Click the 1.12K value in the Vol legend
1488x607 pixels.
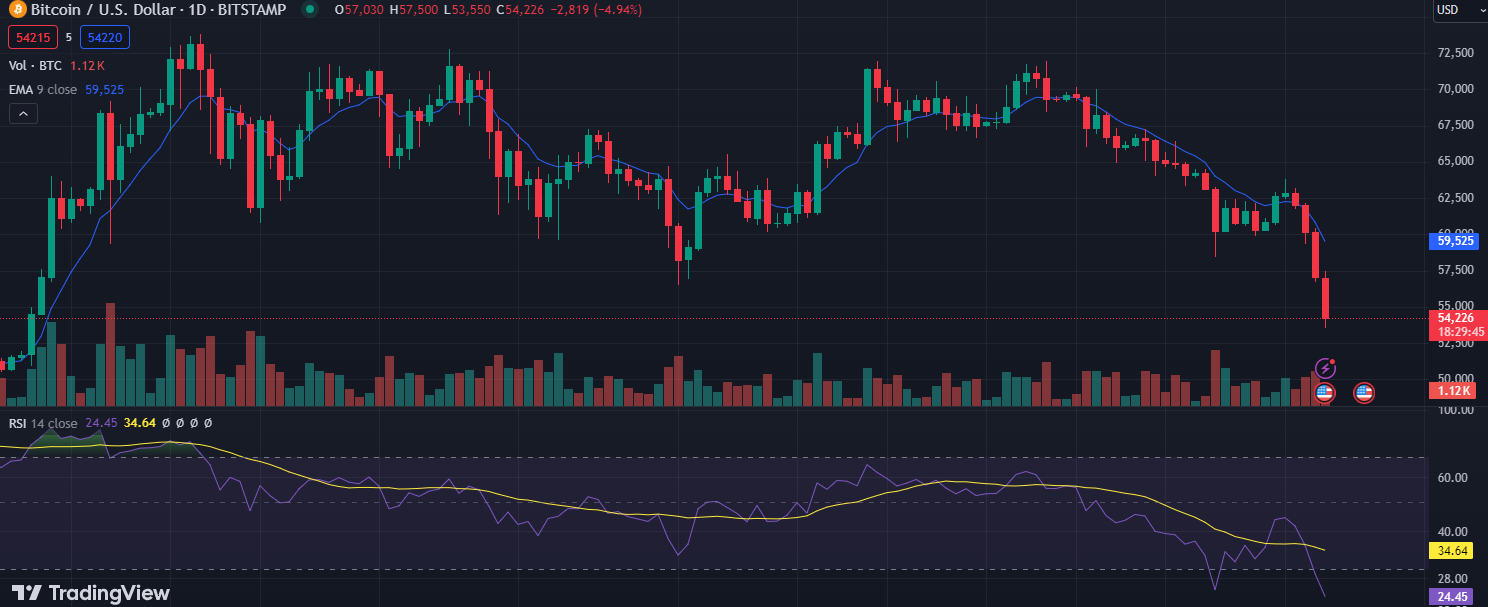coord(87,65)
